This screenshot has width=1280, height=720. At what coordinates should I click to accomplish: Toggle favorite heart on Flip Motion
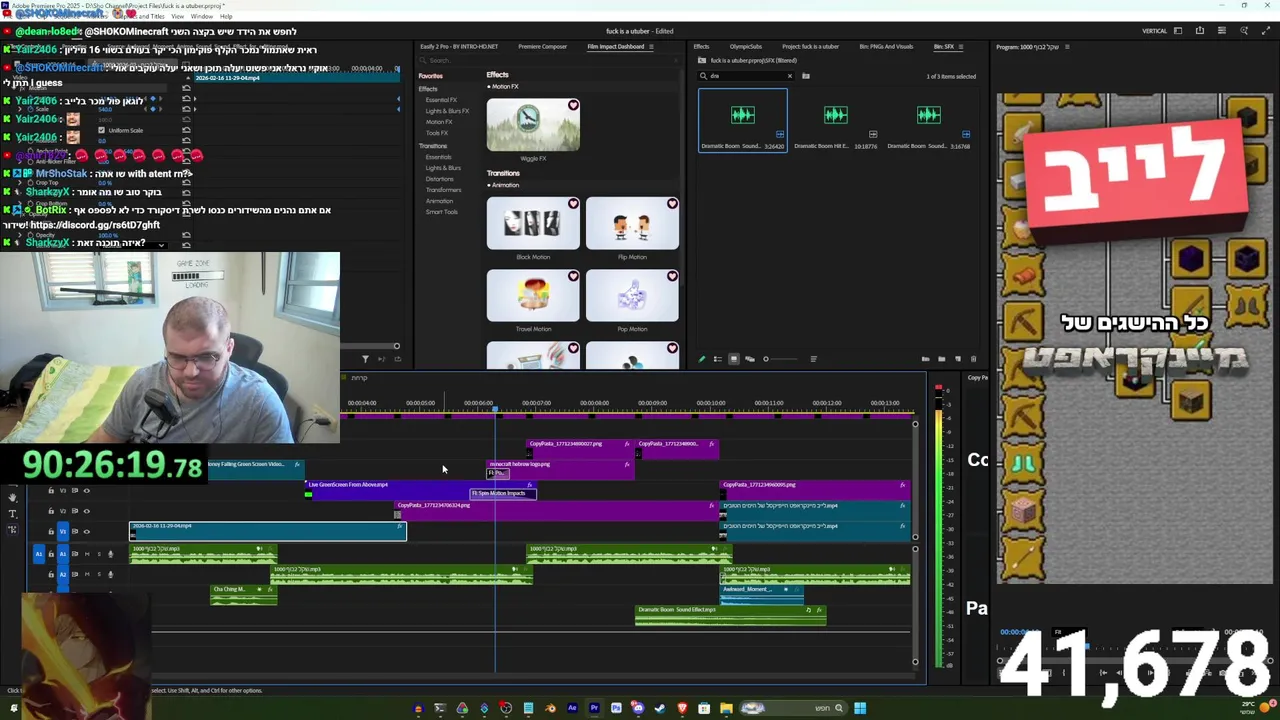672,204
